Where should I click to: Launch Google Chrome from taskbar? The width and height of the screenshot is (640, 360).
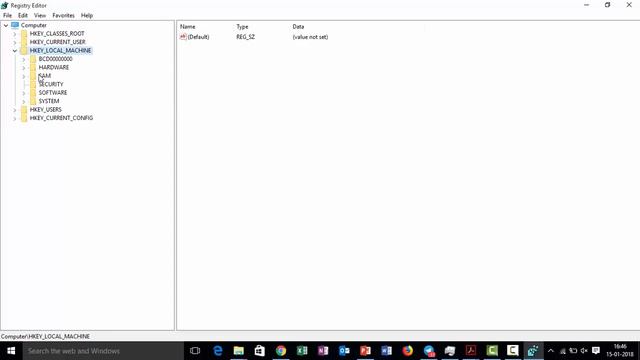click(x=281, y=351)
